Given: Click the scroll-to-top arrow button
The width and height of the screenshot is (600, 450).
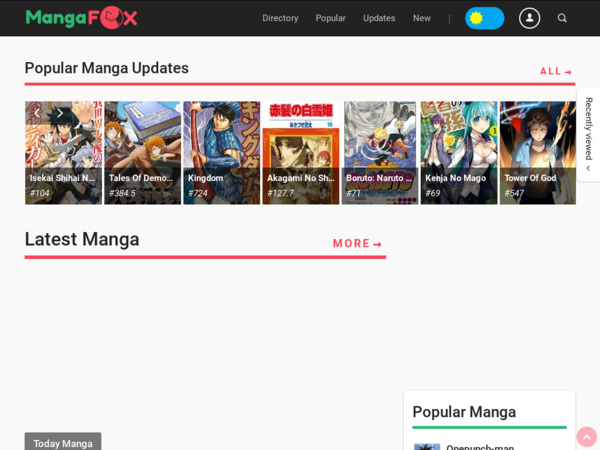Looking at the screenshot, I should coord(586,437).
